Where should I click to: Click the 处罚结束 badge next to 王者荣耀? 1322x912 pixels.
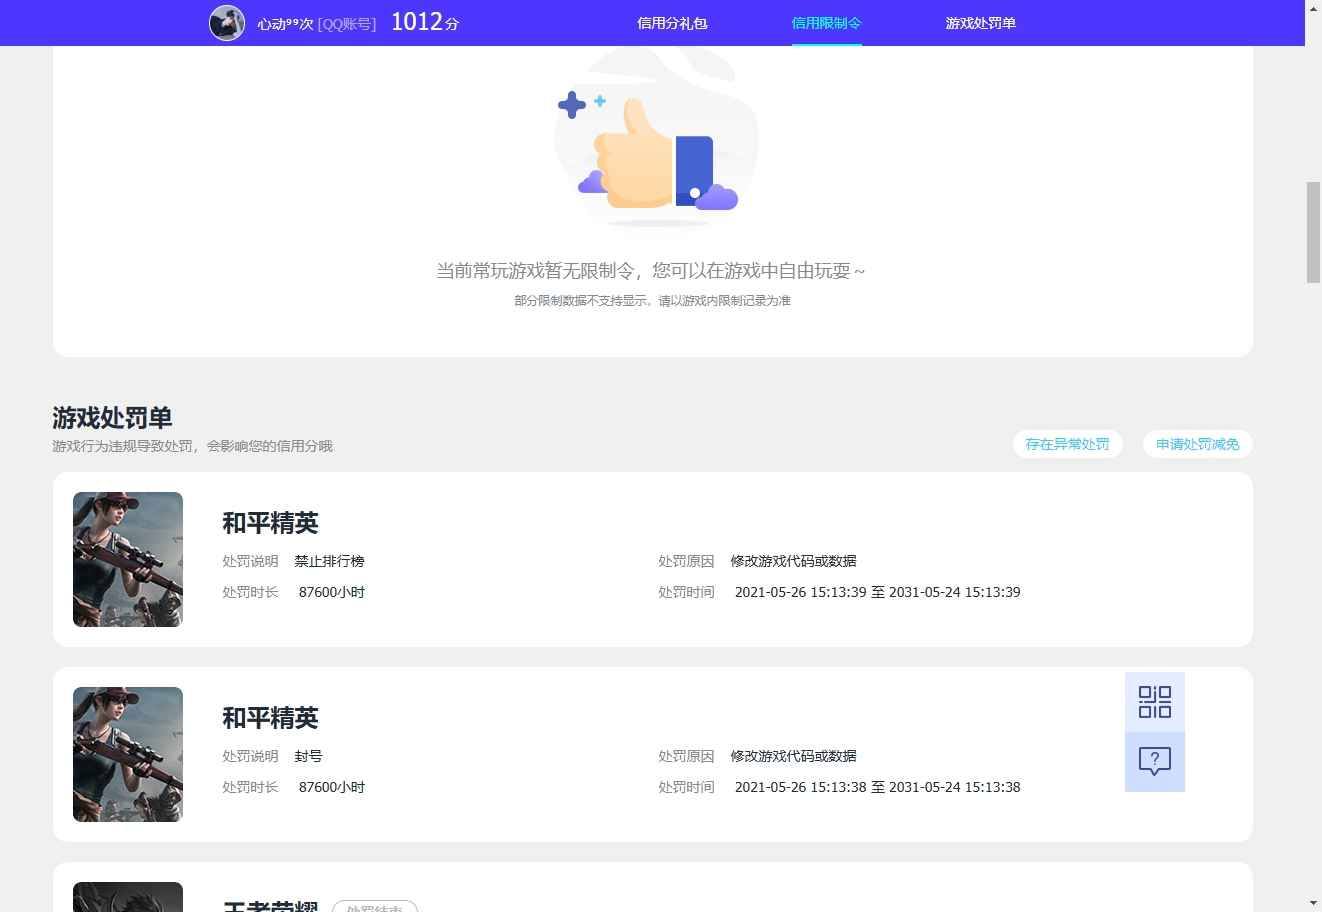tap(374, 908)
